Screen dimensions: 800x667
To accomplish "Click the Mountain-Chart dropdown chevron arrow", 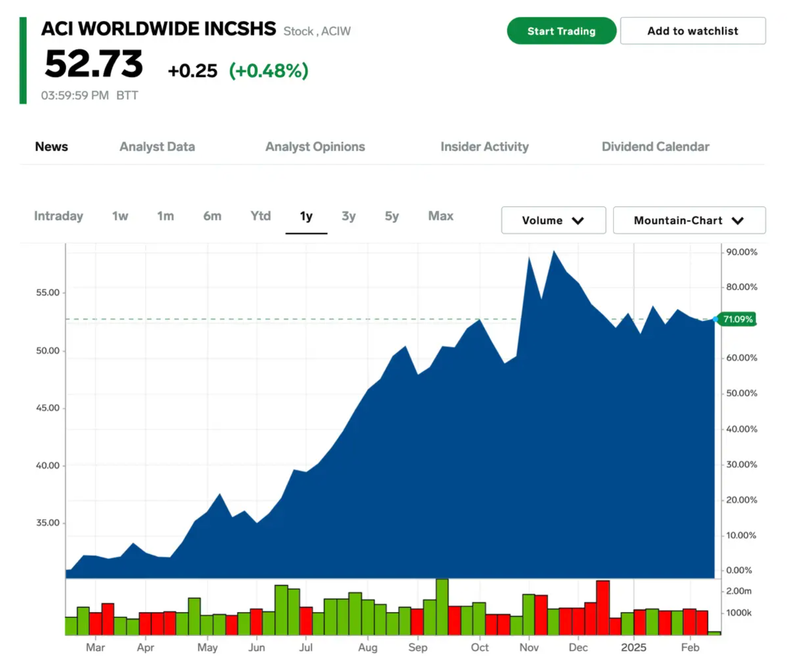I will [x=738, y=221].
